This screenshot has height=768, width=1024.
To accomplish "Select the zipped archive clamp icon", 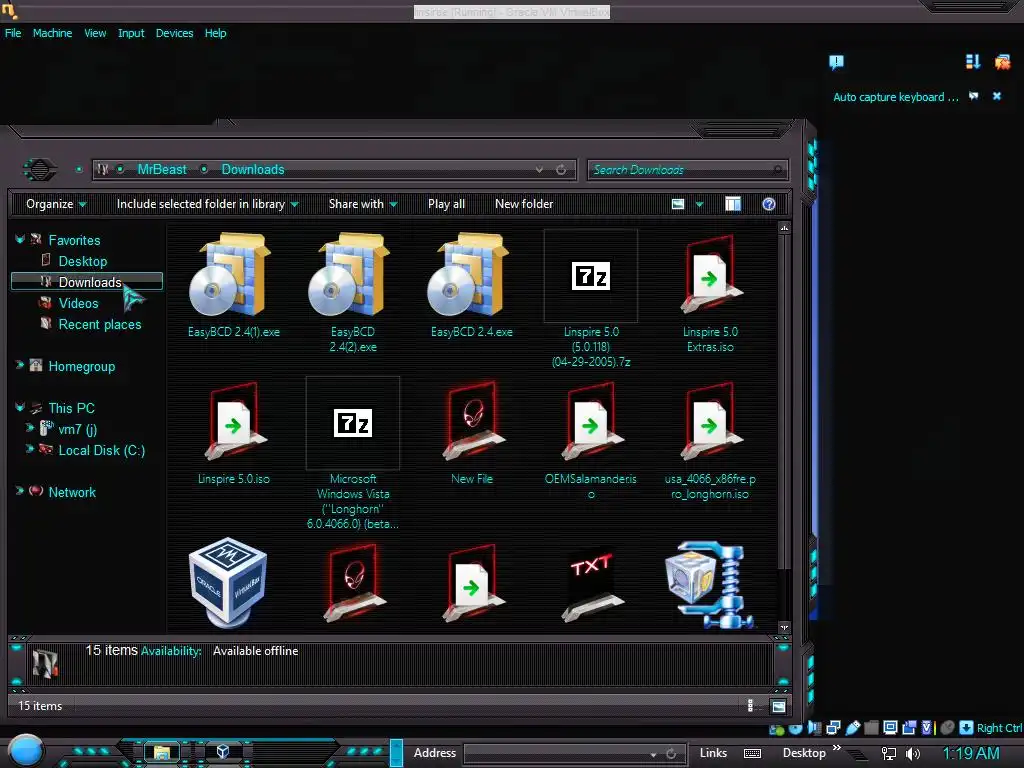I will 709,584.
